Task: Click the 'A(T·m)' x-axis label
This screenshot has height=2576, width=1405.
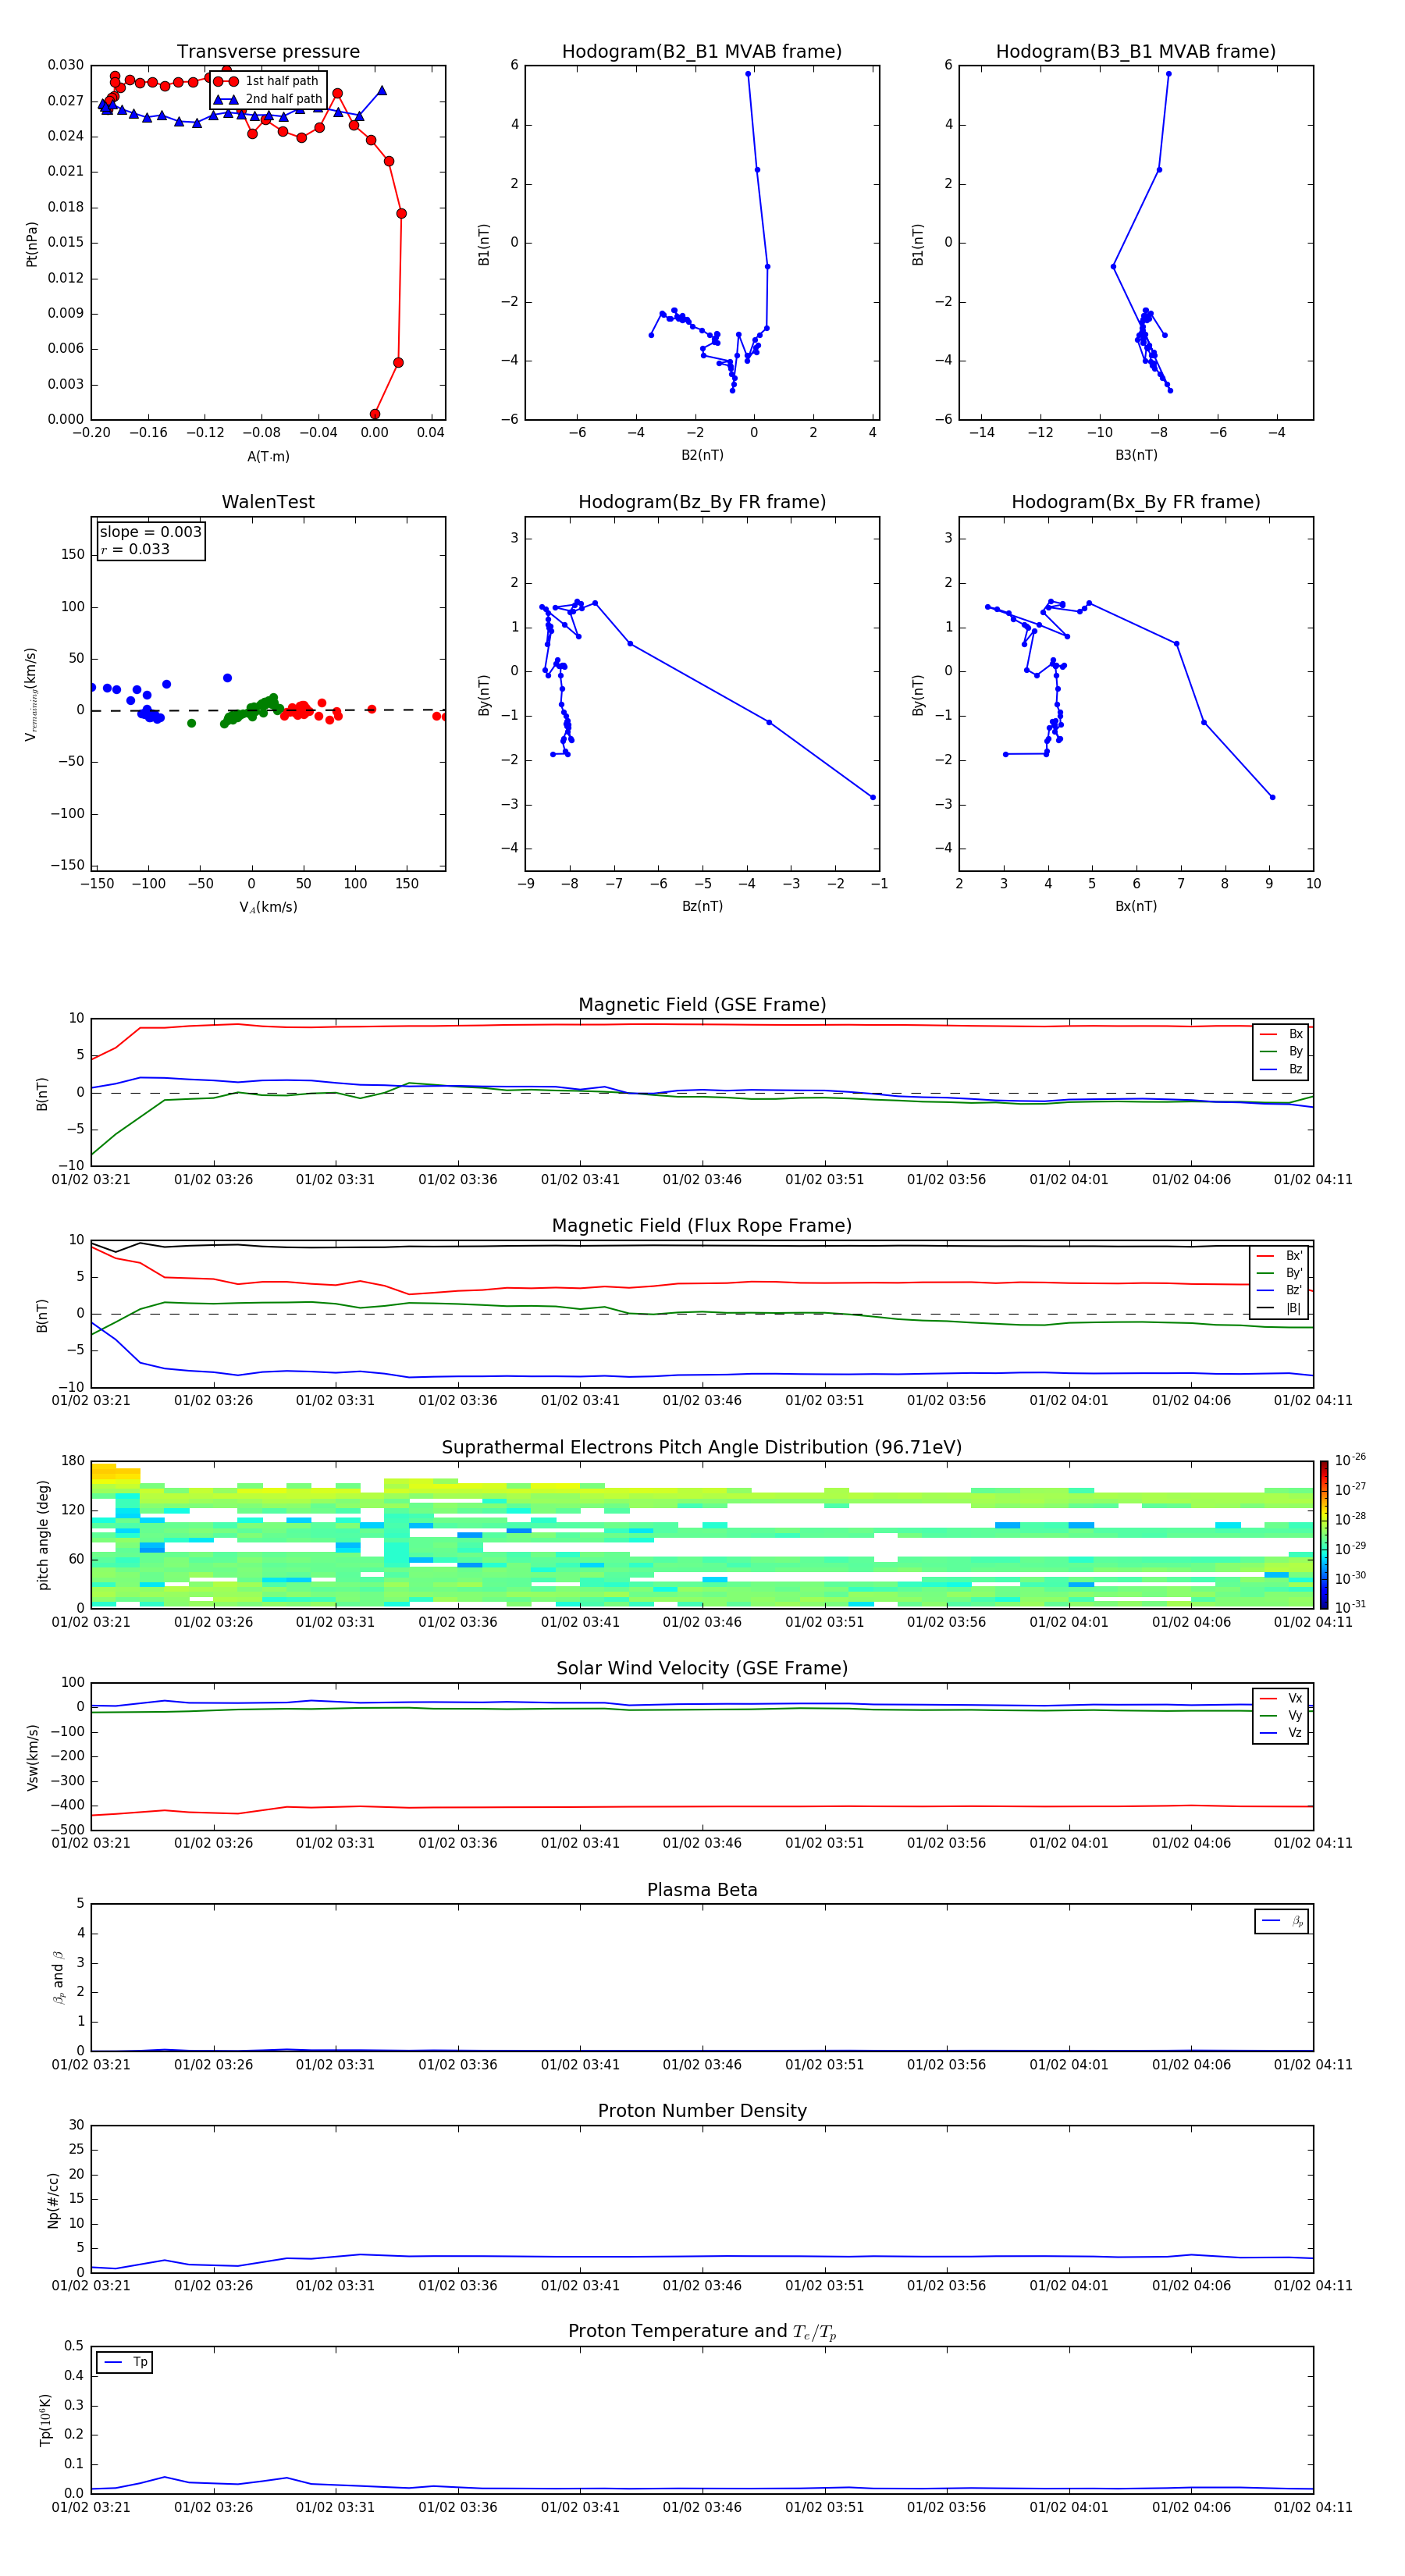Action: click(x=268, y=456)
